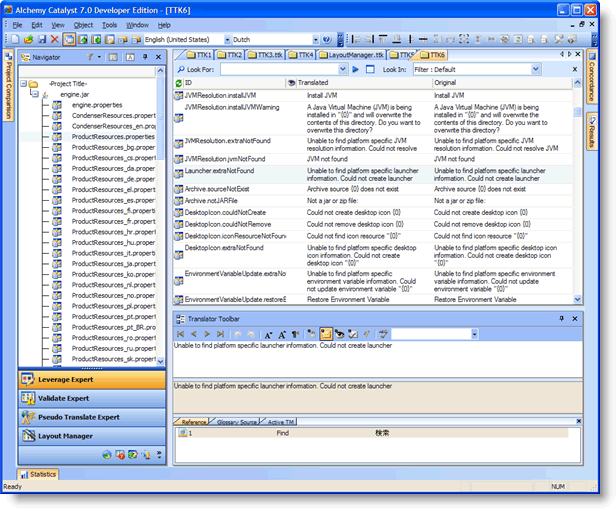616x510 pixels.
Task: Click the New project icon in toolbar
Action: pos(15,39)
